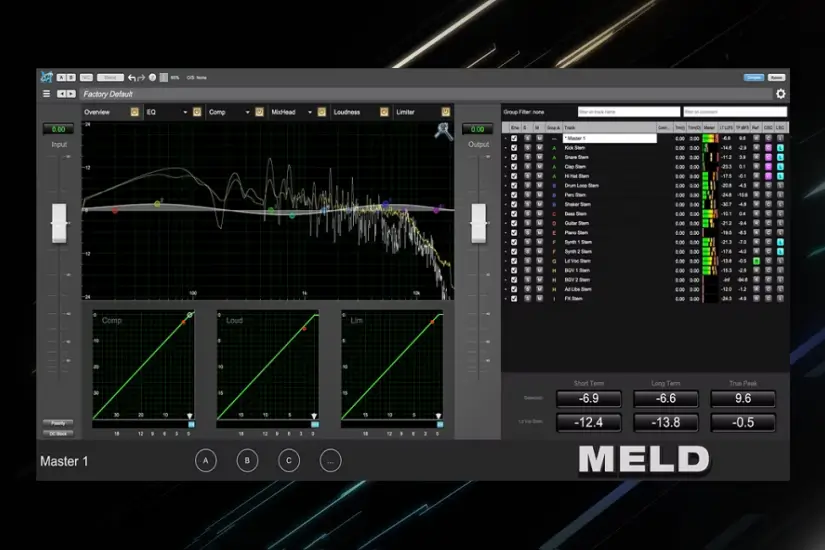Toggle Limiter section power button
Screen dimensions: 825x550
[x=446, y=112]
